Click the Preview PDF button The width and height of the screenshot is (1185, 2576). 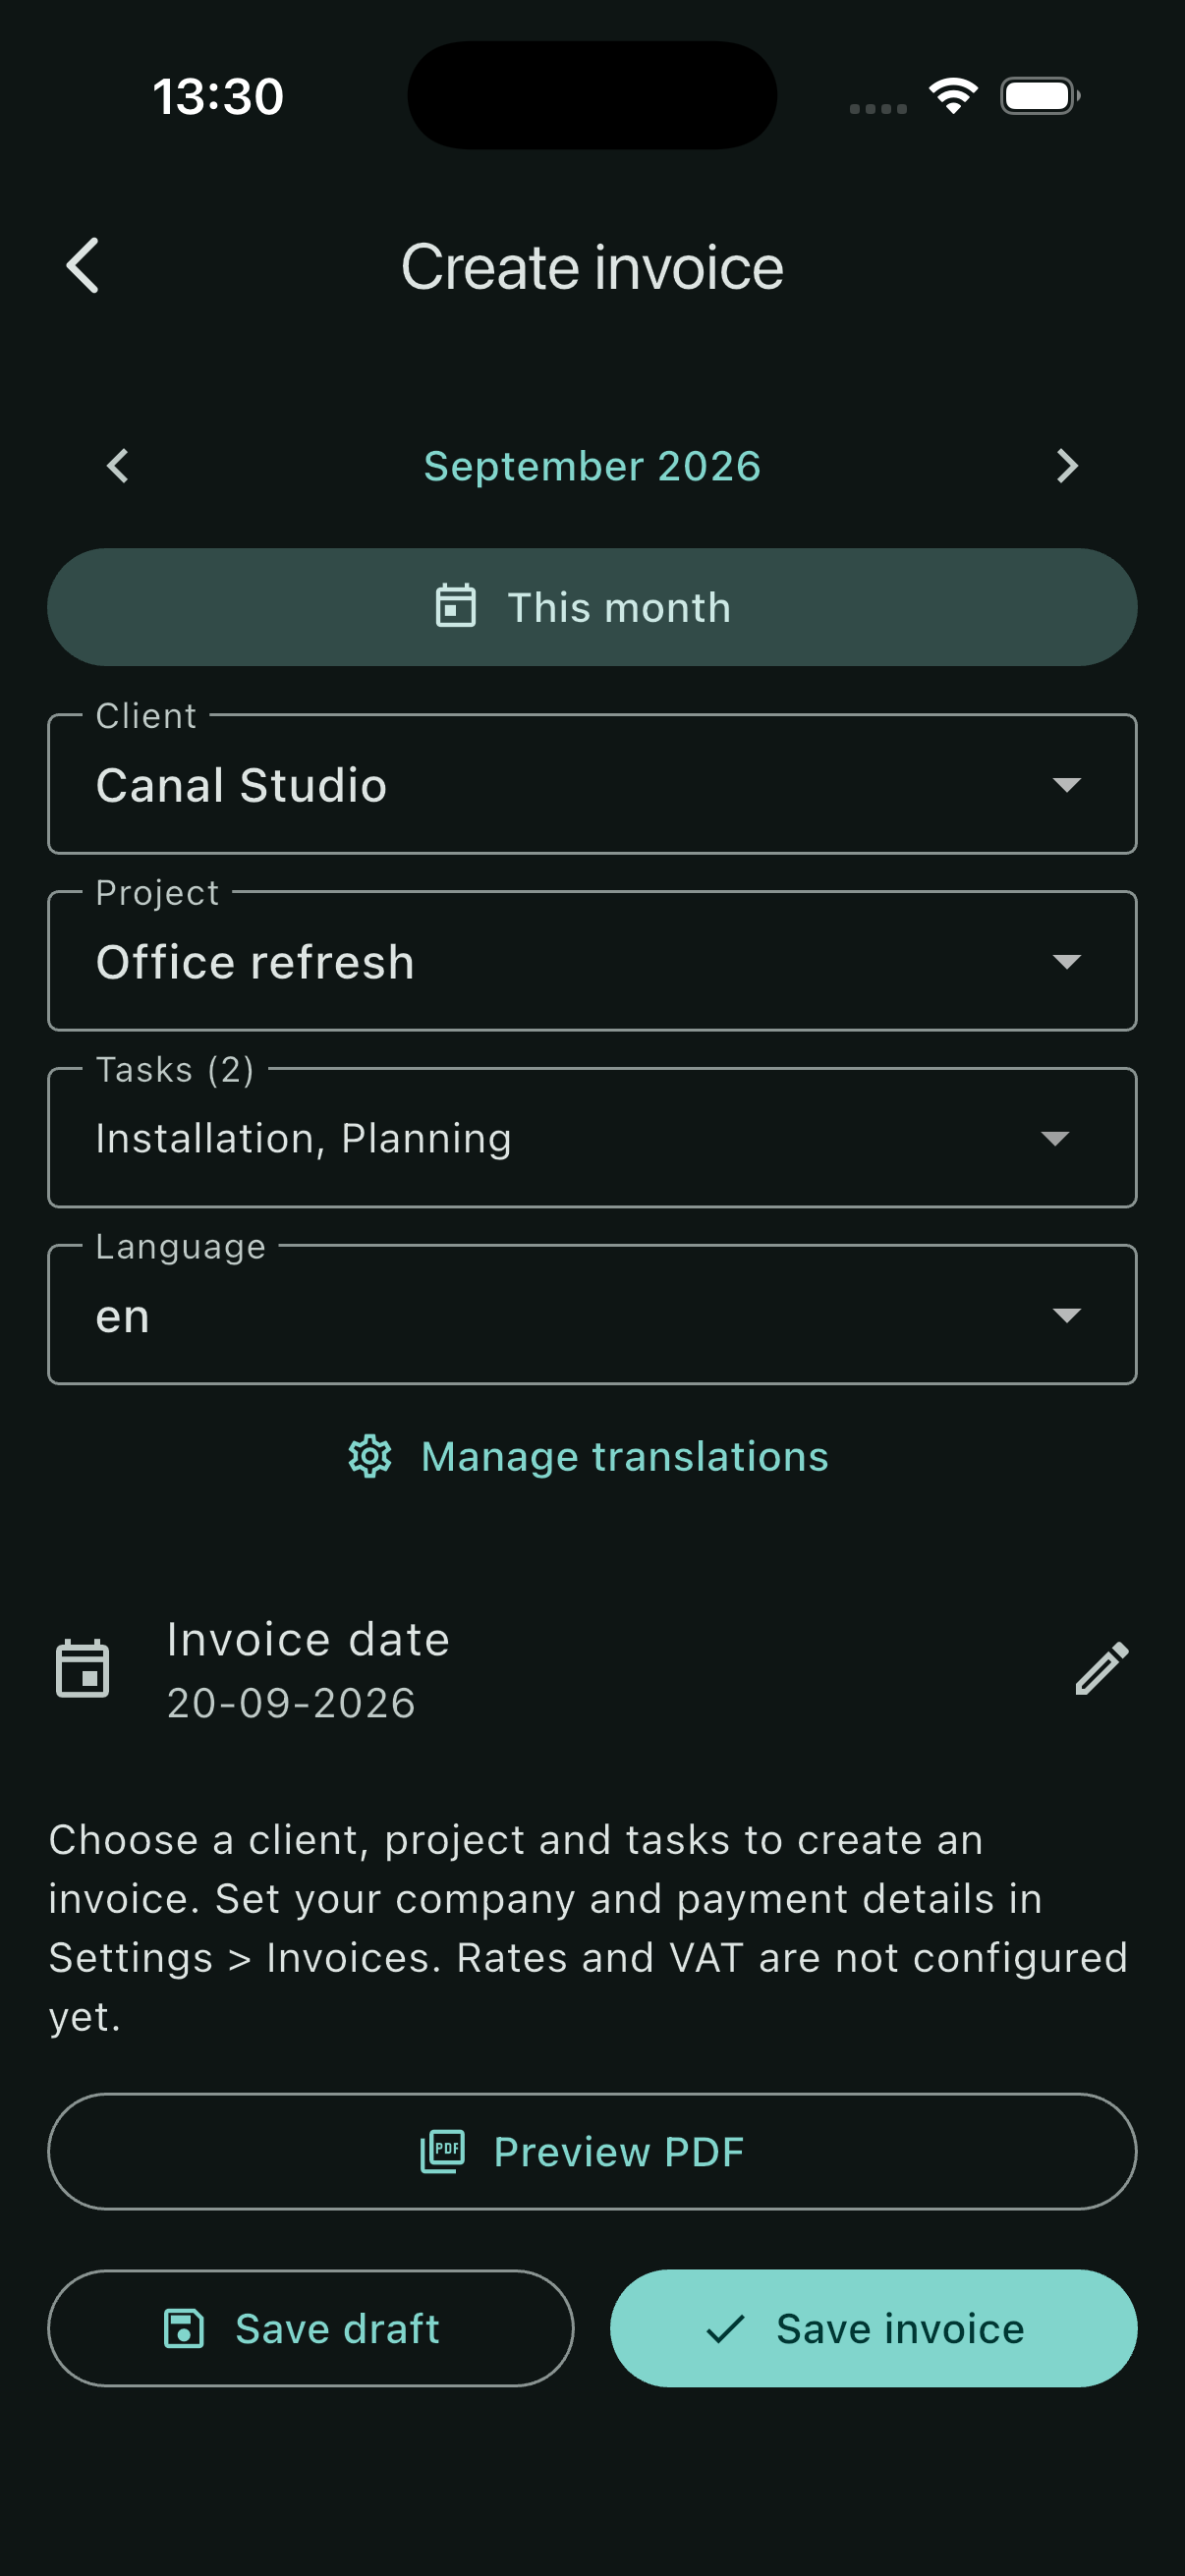[x=592, y=2151]
